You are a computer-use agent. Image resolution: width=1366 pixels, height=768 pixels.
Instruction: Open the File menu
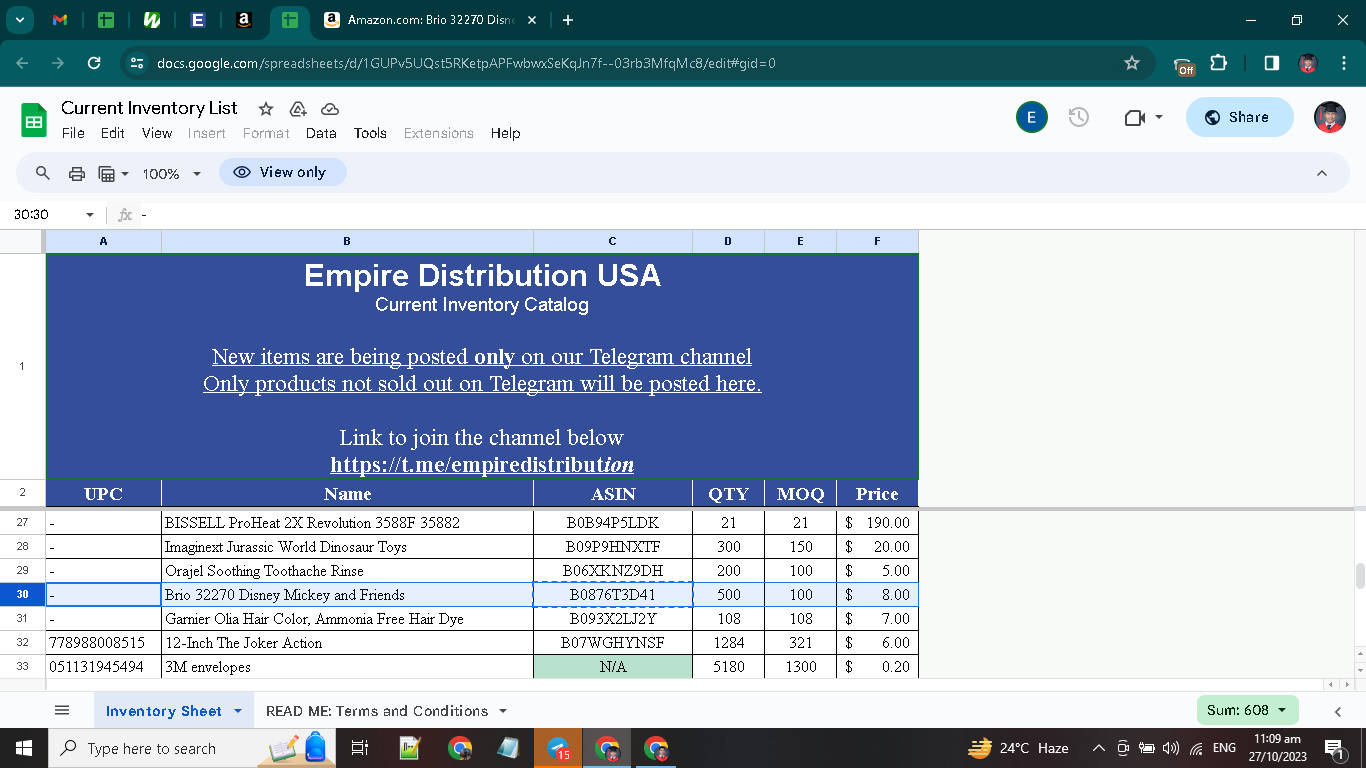tap(73, 133)
